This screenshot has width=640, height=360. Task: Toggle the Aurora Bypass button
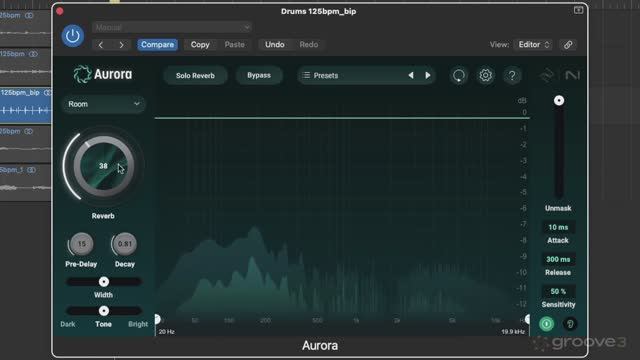pos(259,76)
